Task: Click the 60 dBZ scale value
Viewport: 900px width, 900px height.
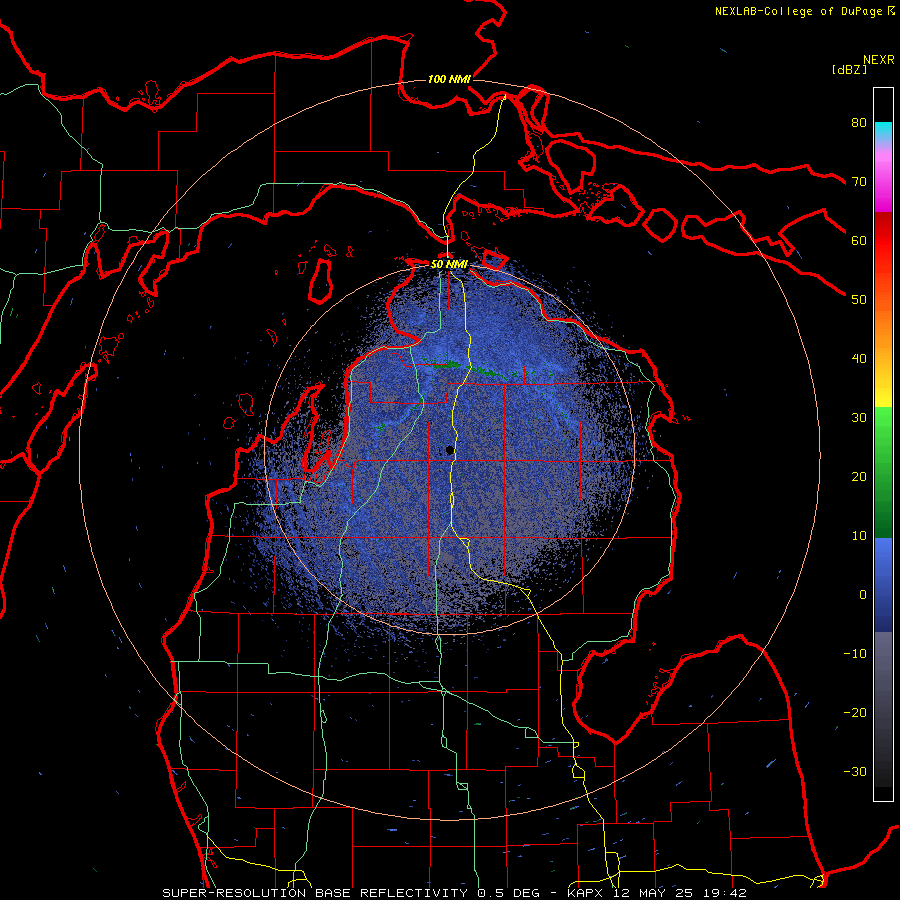Action: [x=859, y=241]
